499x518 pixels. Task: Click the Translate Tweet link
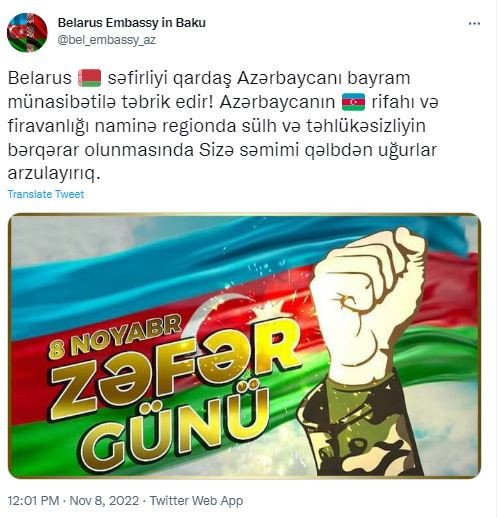click(46, 194)
